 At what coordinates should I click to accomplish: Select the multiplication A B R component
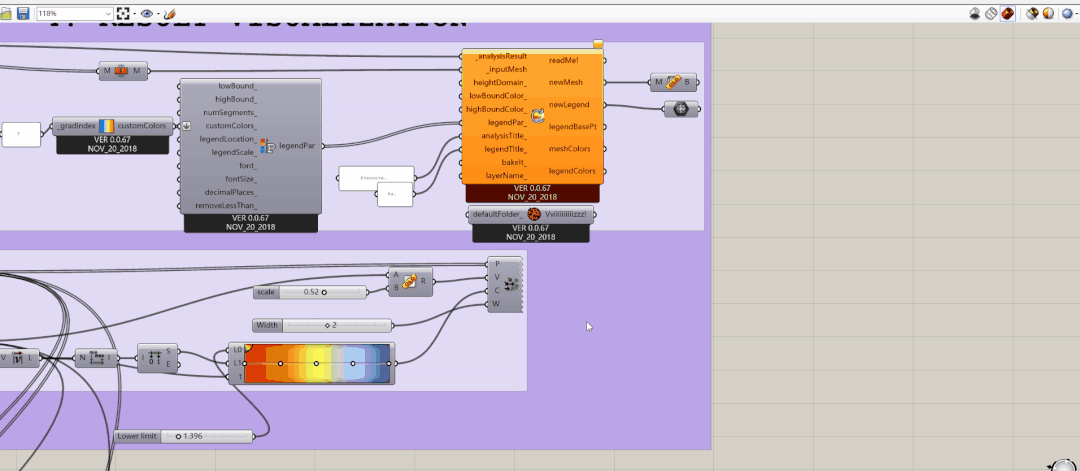click(x=411, y=282)
